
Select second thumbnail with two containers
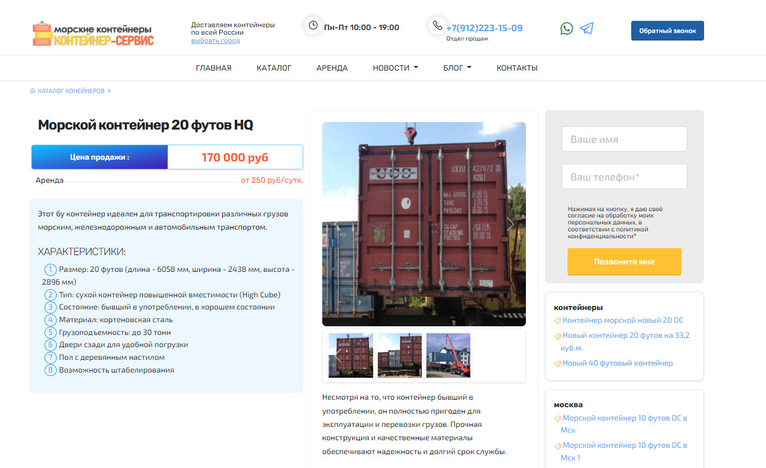click(400, 355)
